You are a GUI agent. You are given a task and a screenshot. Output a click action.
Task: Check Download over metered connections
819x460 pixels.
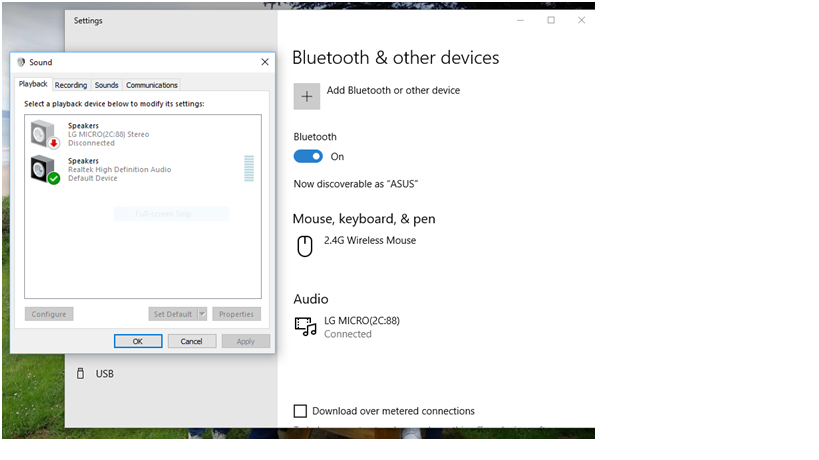coord(300,411)
